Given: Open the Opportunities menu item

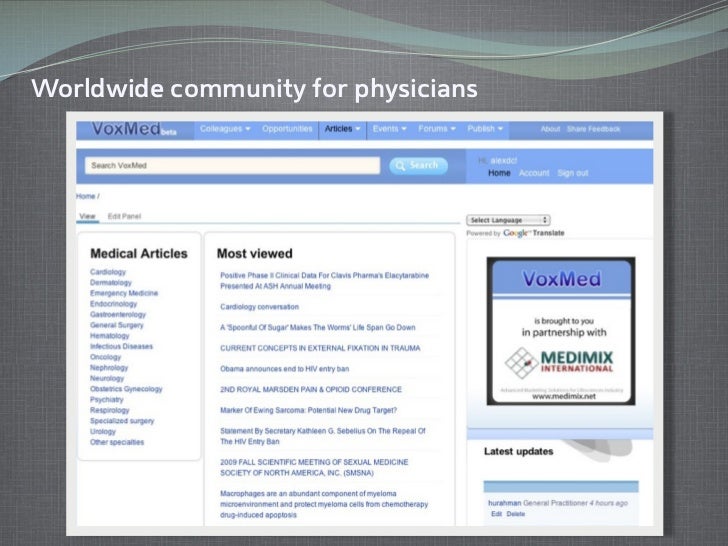Looking at the screenshot, I should coord(287,129).
